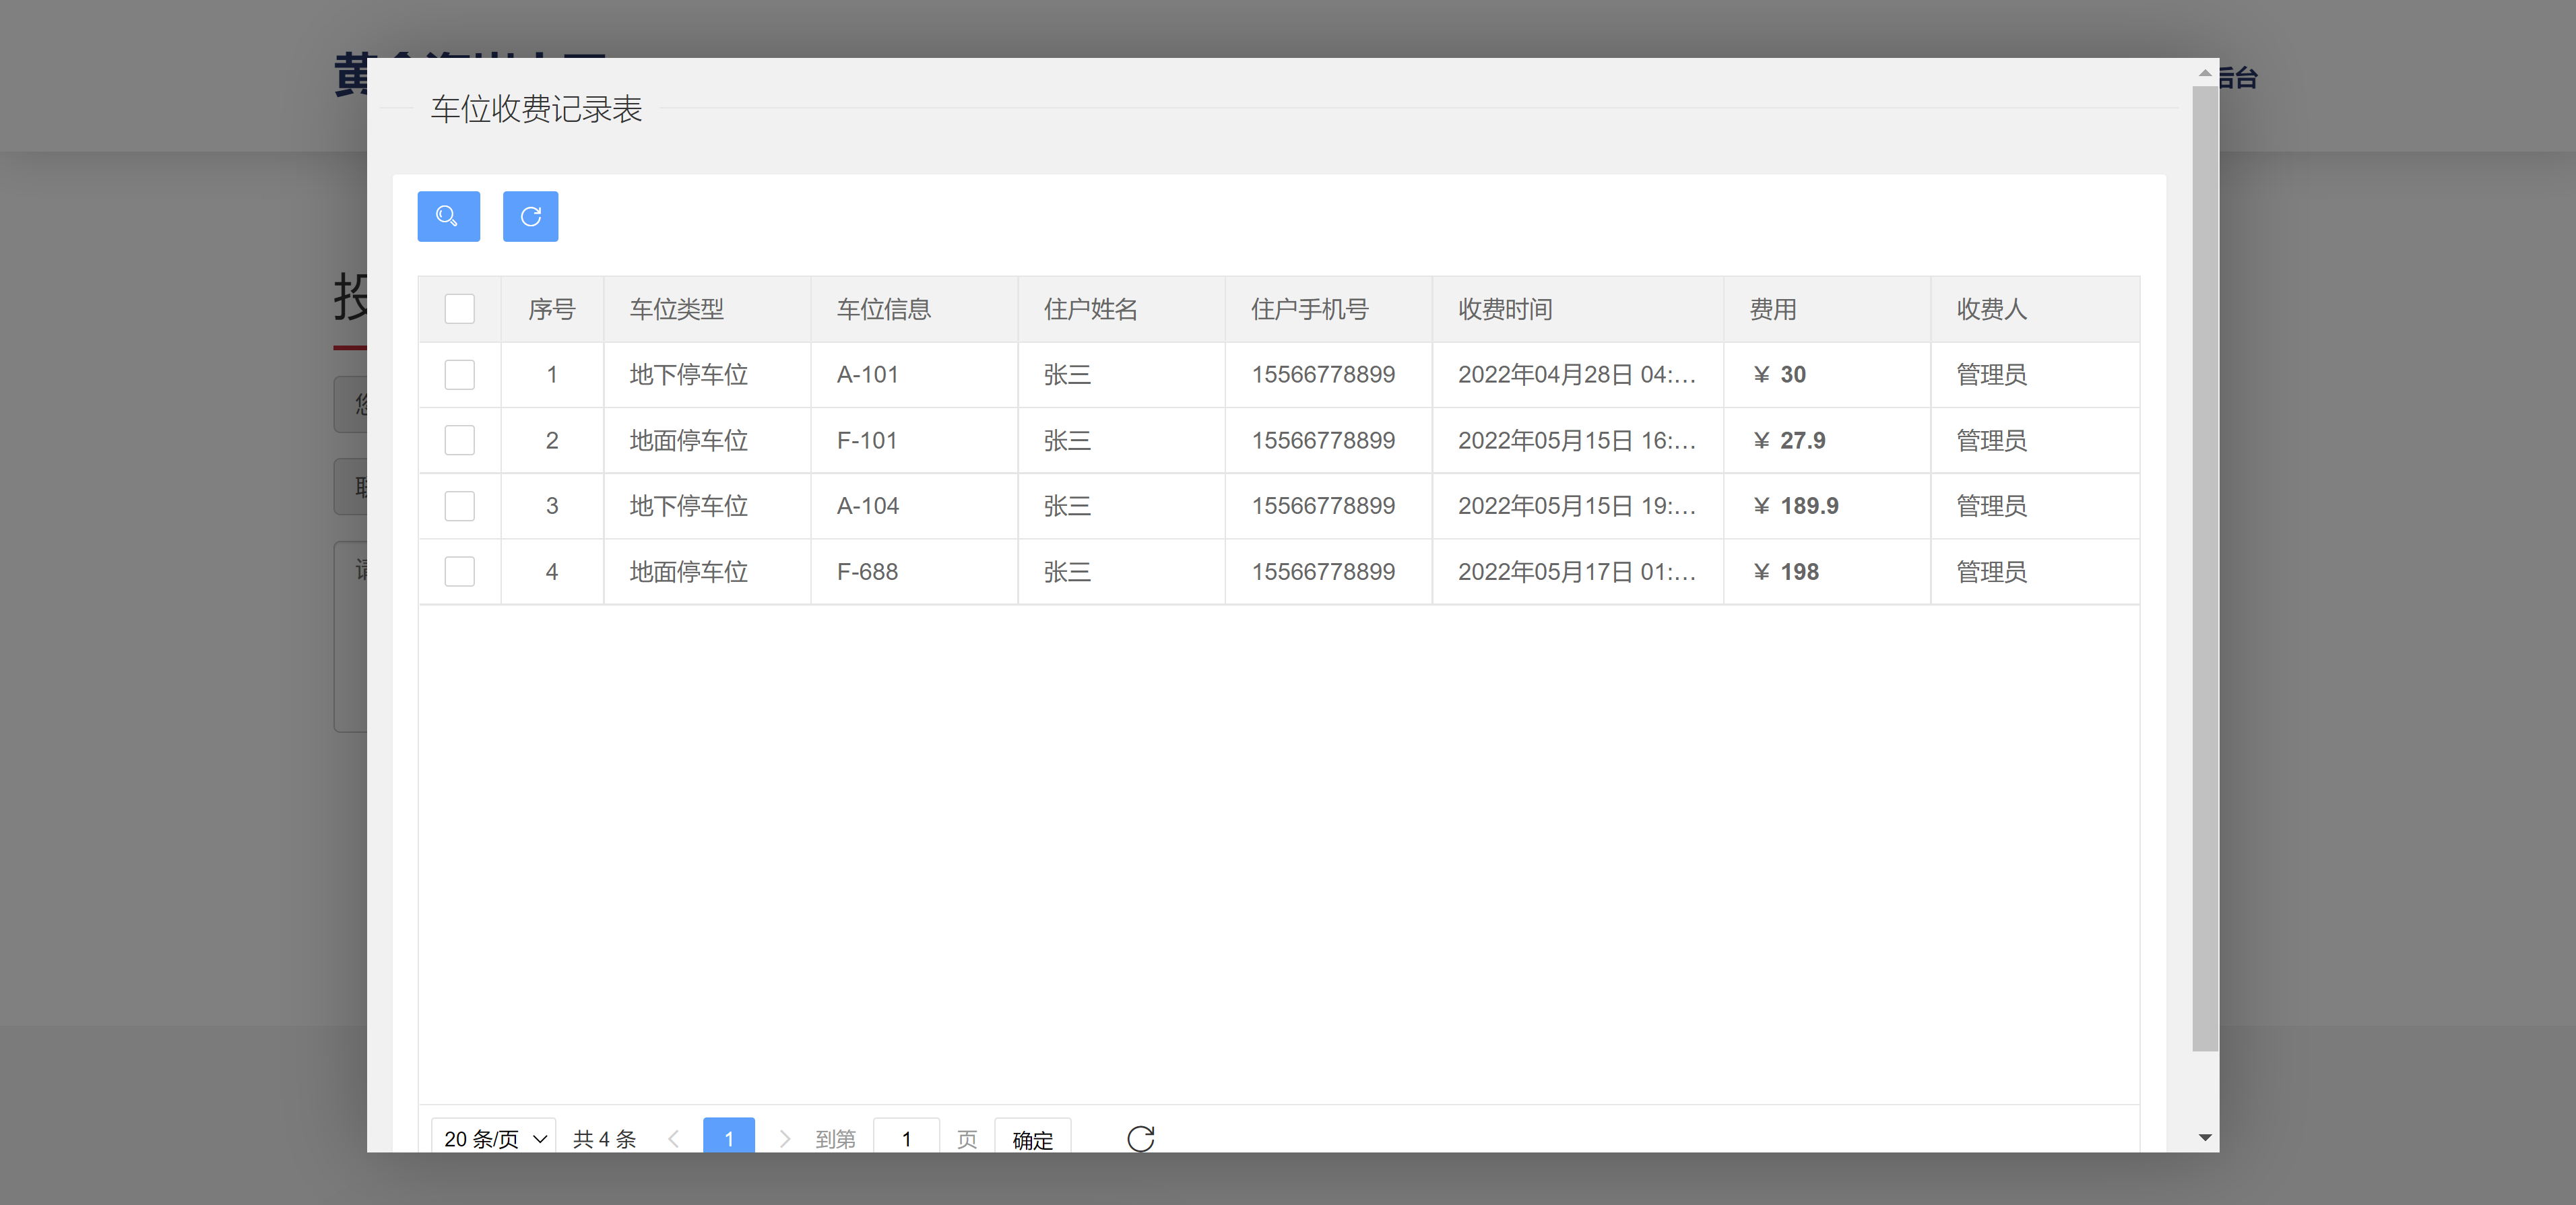Select page 1 in pagination
This screenshot has width=2576, height=1205.
click(729, 1138)
